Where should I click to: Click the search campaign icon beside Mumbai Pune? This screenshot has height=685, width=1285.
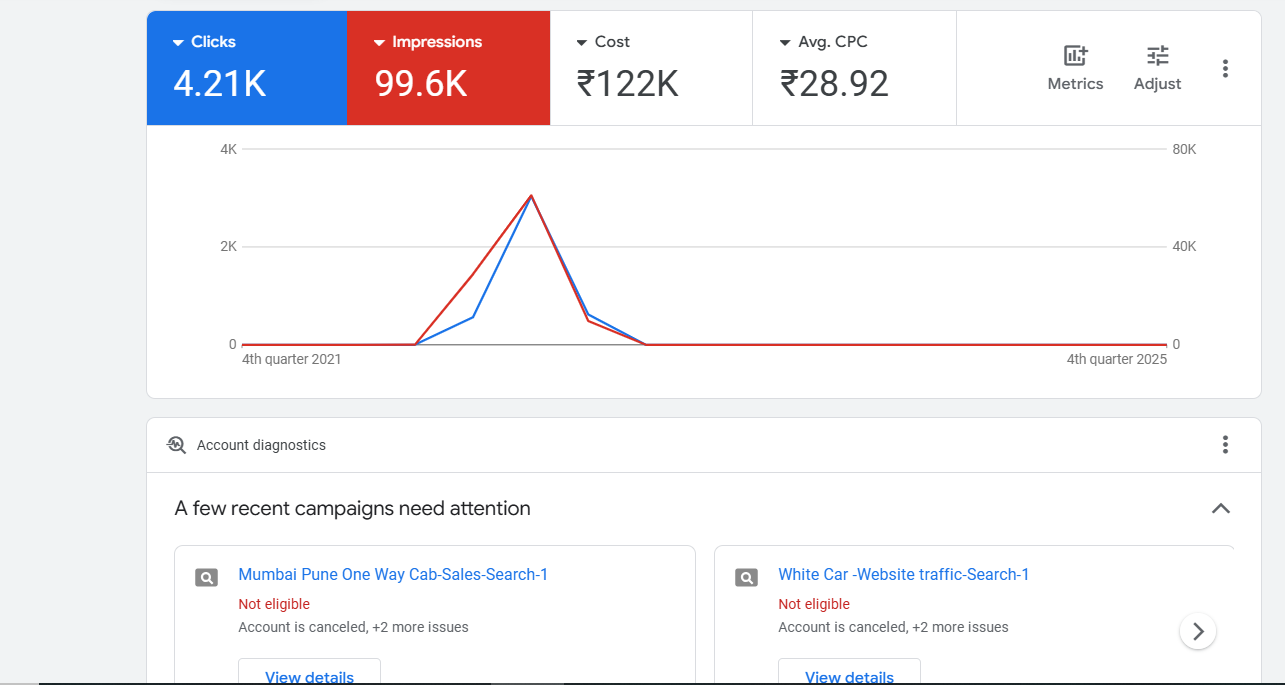click(206, 577)
